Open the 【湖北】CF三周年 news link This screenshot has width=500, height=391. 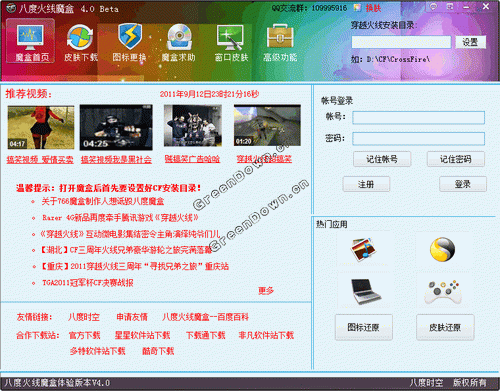126,250
